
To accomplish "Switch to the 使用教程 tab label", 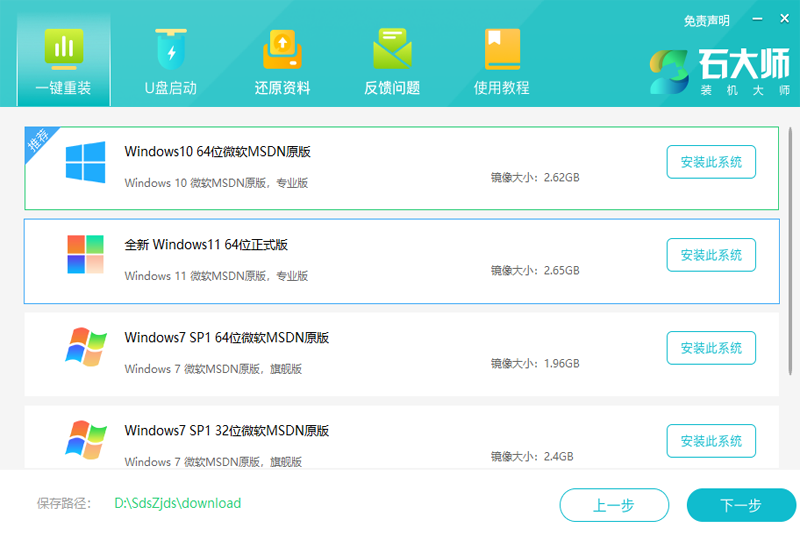I will 502,88.
